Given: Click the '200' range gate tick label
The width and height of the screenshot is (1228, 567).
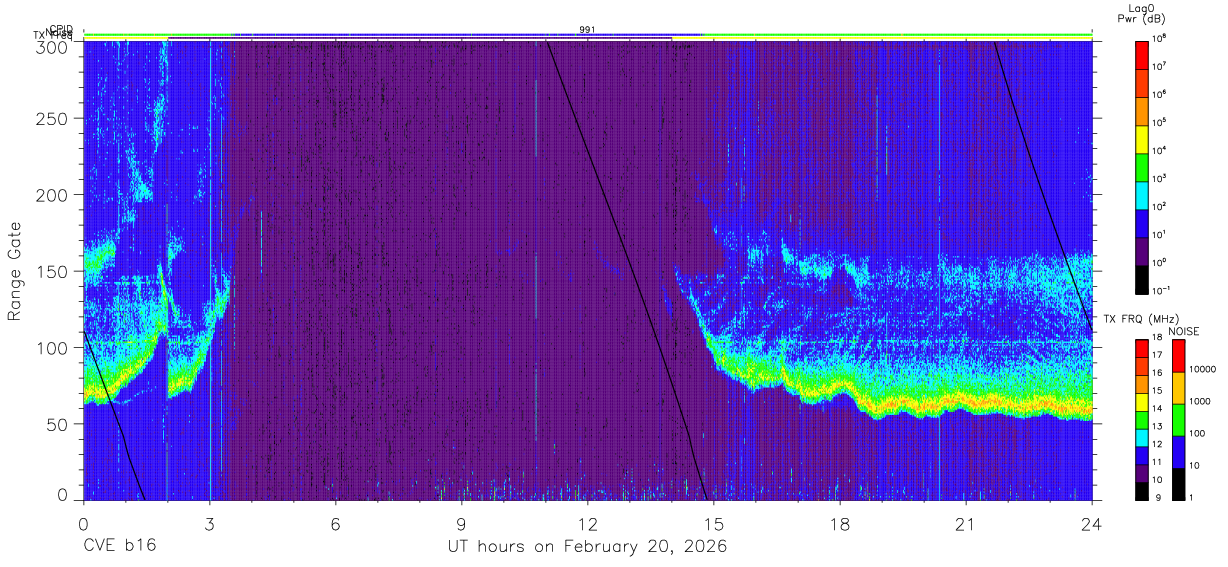Looking at the screenshot, I should (53, 195).
